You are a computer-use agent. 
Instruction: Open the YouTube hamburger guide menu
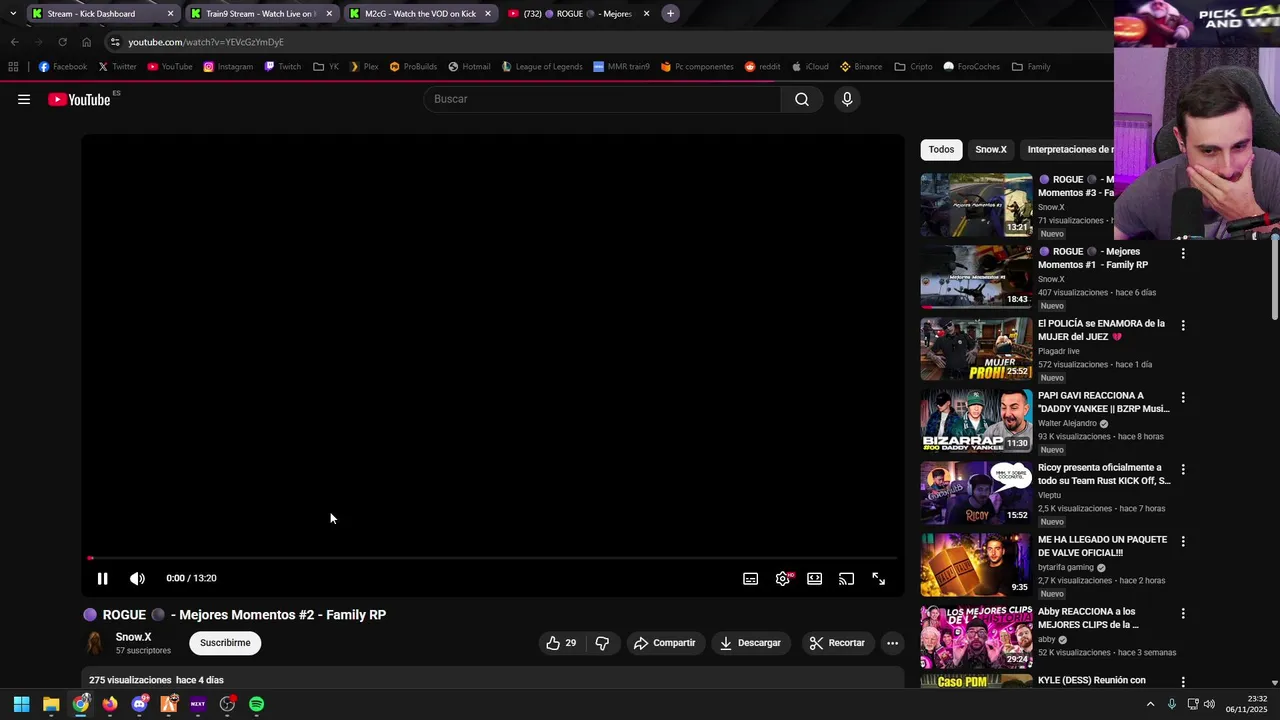(x=24, y=99)
